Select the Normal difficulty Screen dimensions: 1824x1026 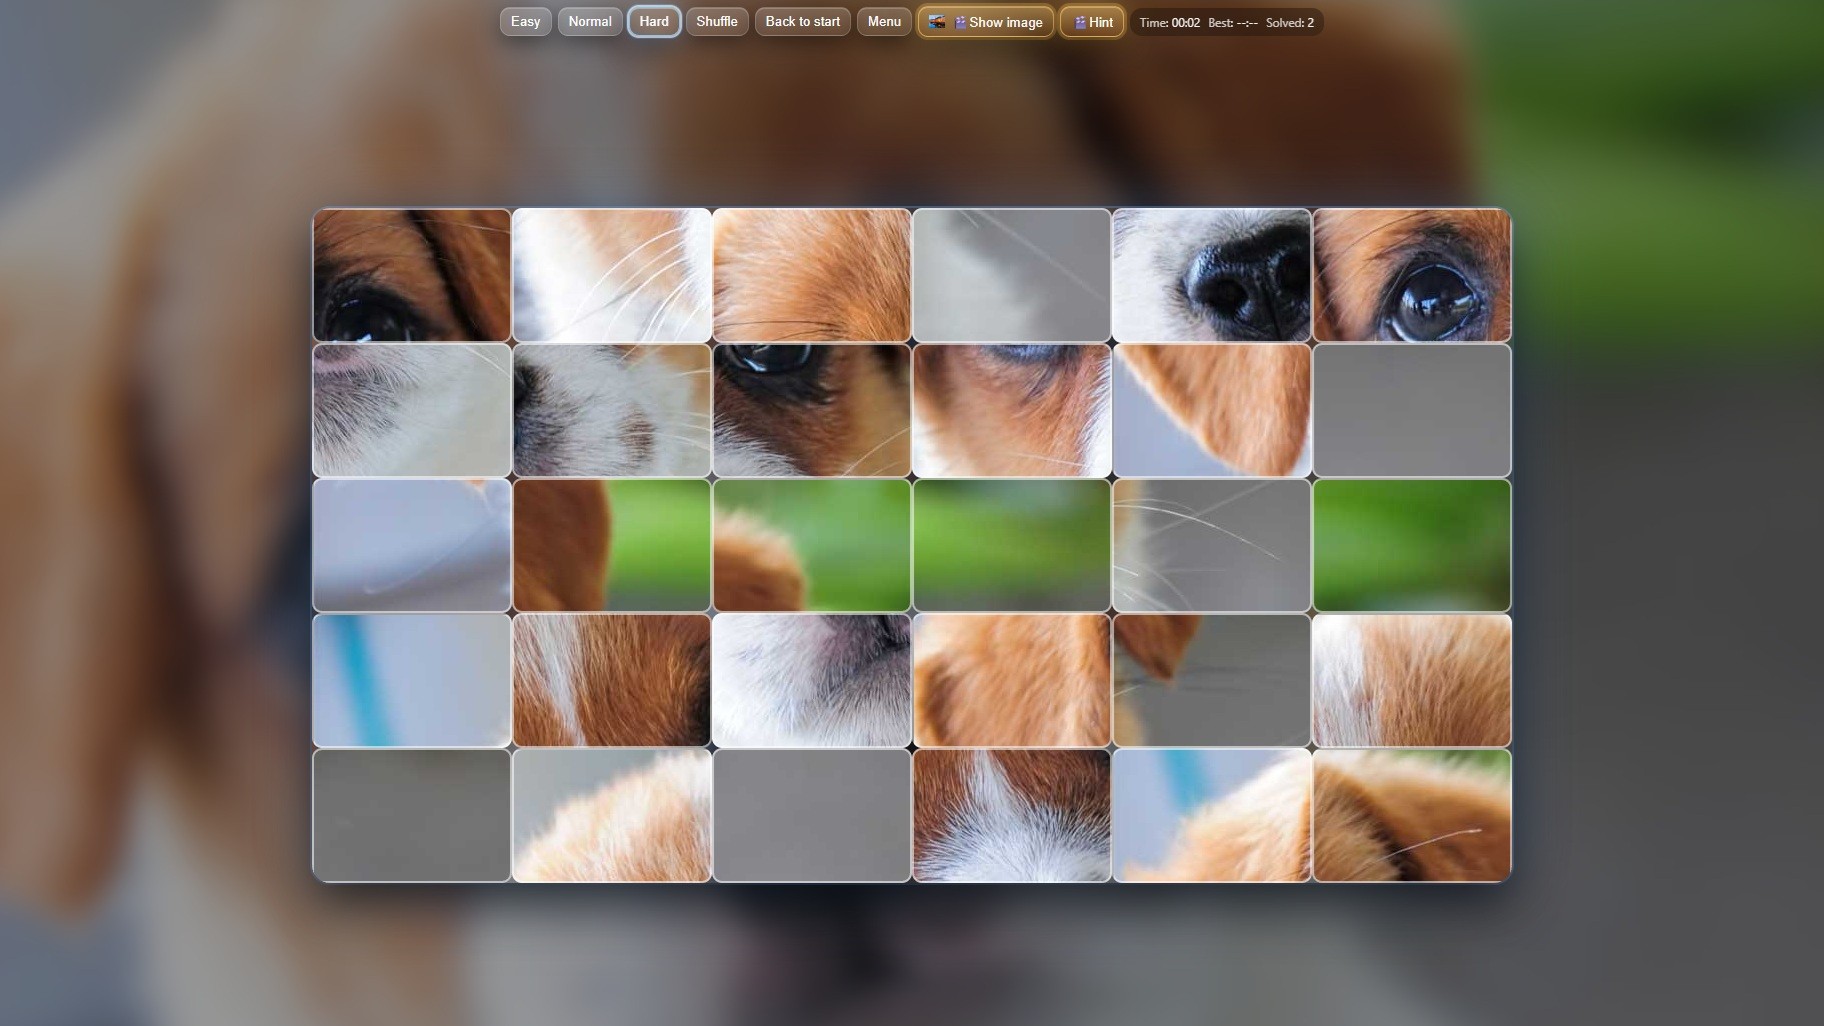(590, 21)
